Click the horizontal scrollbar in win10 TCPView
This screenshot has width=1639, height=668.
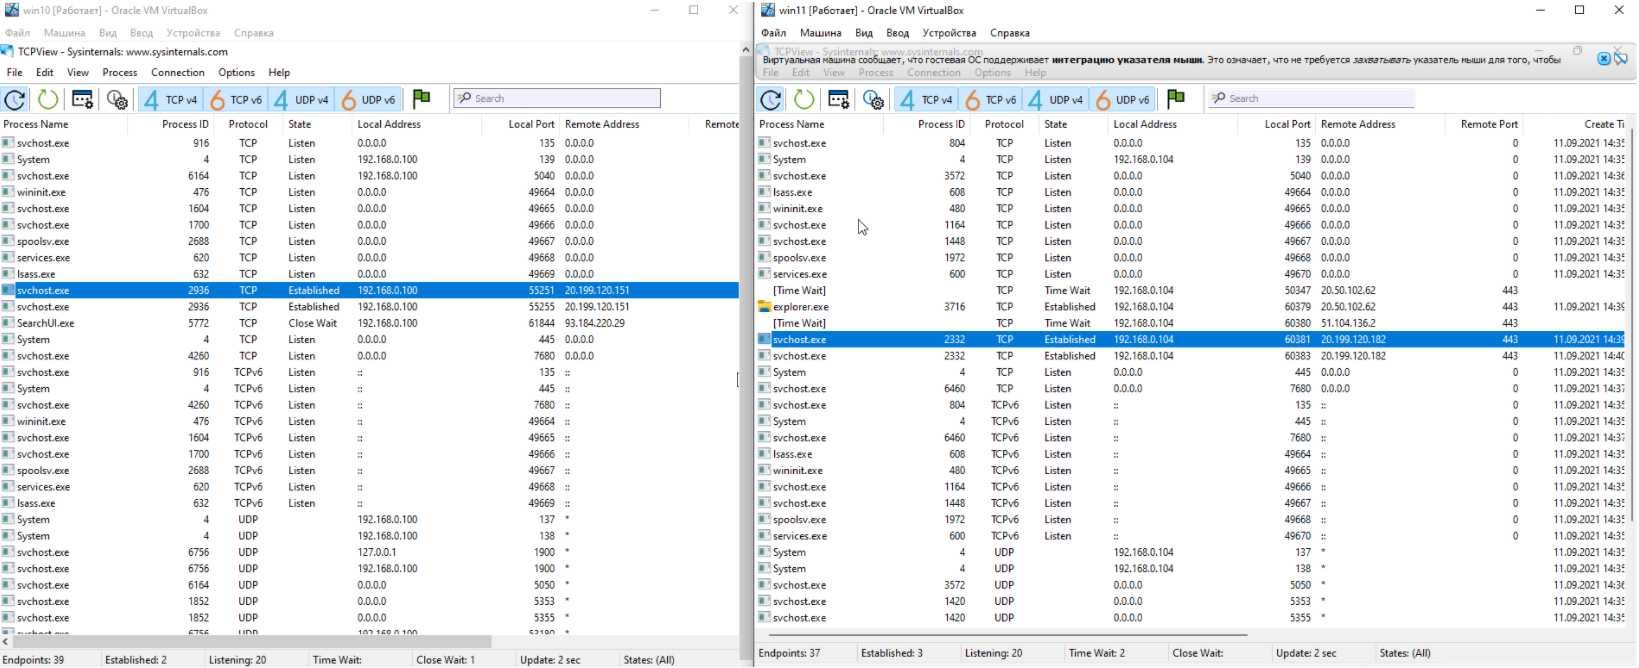(x=250, y=641)
